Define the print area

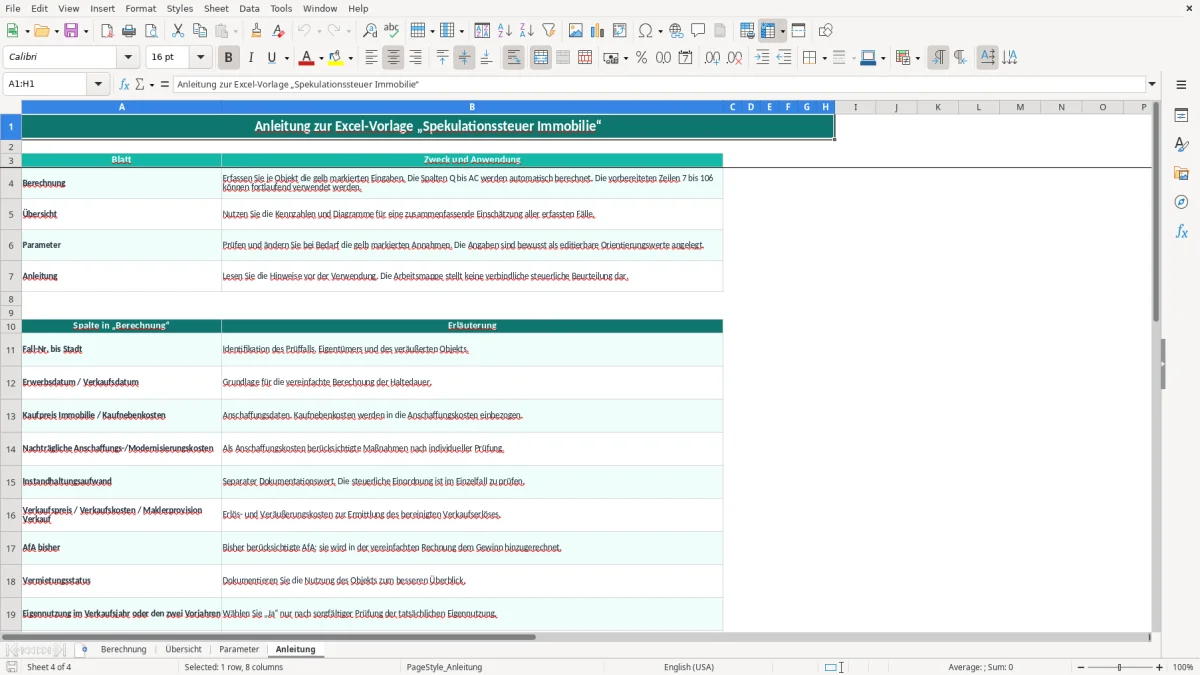747,31
